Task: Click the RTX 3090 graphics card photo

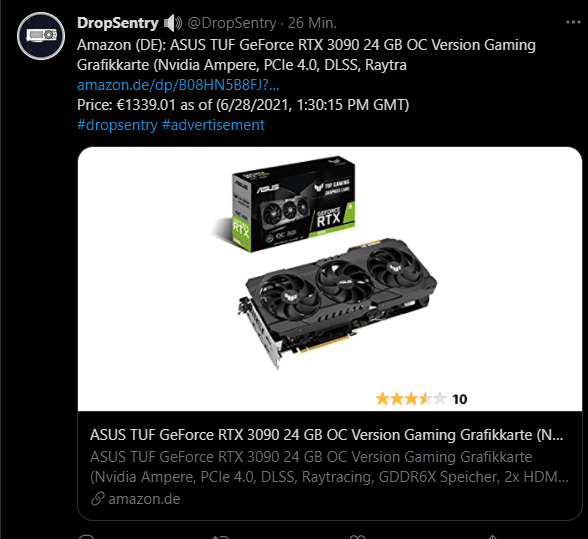Action: pos(337,302)
